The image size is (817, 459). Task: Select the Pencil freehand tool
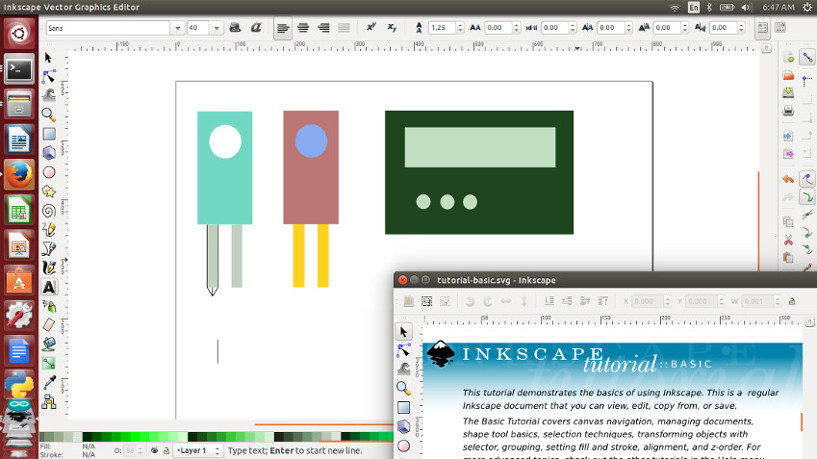point(49,230)
